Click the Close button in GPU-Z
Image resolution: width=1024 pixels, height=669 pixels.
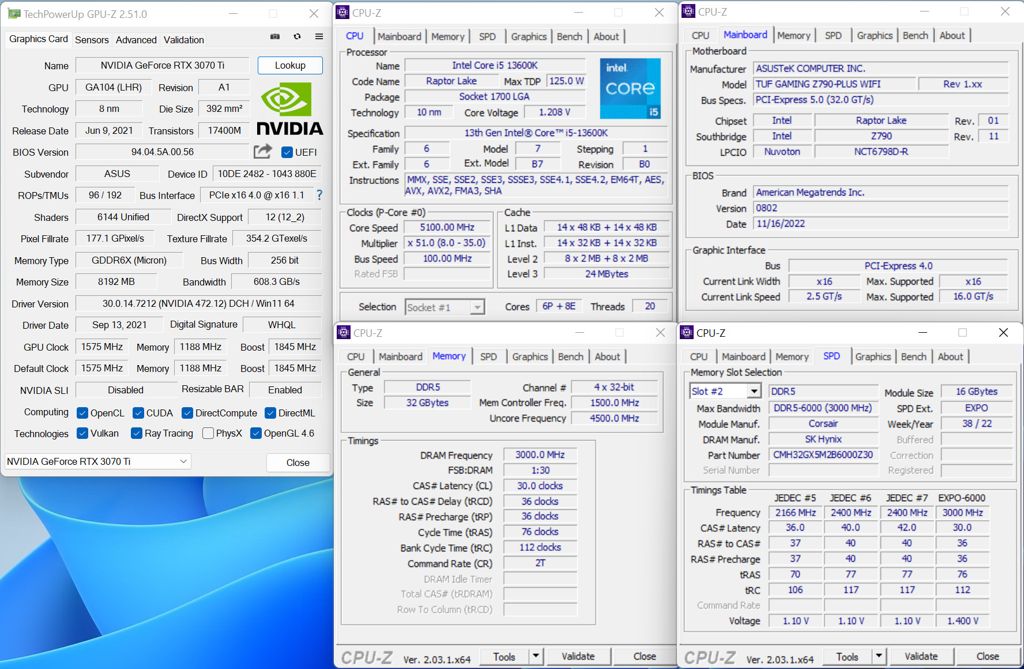pos(298,463)
